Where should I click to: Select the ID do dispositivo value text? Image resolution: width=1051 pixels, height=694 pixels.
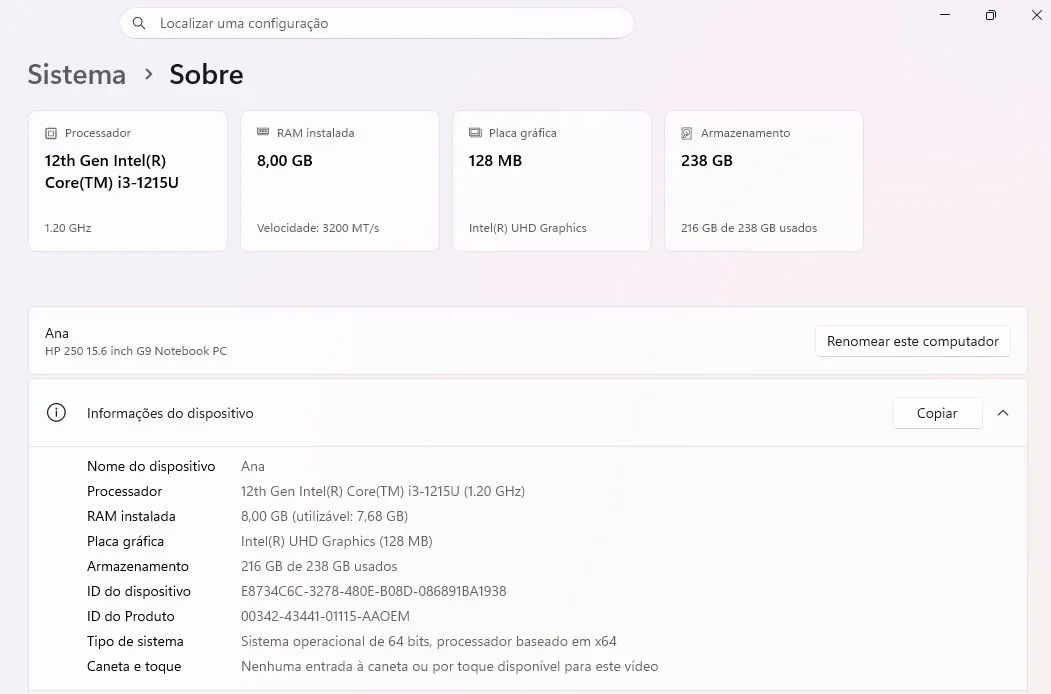373,591
